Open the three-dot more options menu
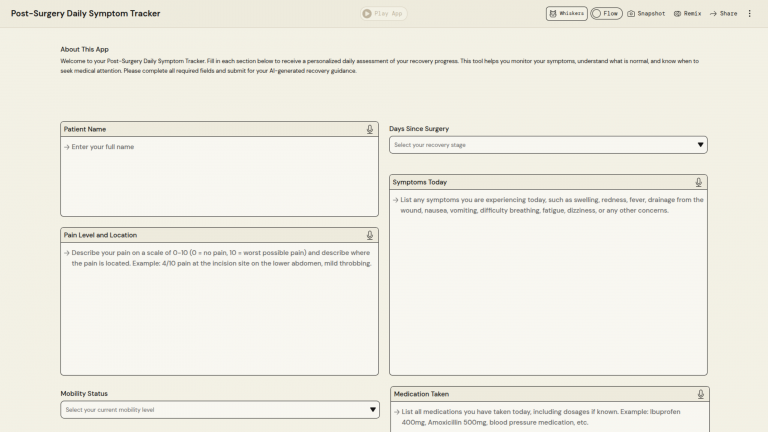Screen dimensions: 768x432 pyautogui.click(x=750, y=14)
